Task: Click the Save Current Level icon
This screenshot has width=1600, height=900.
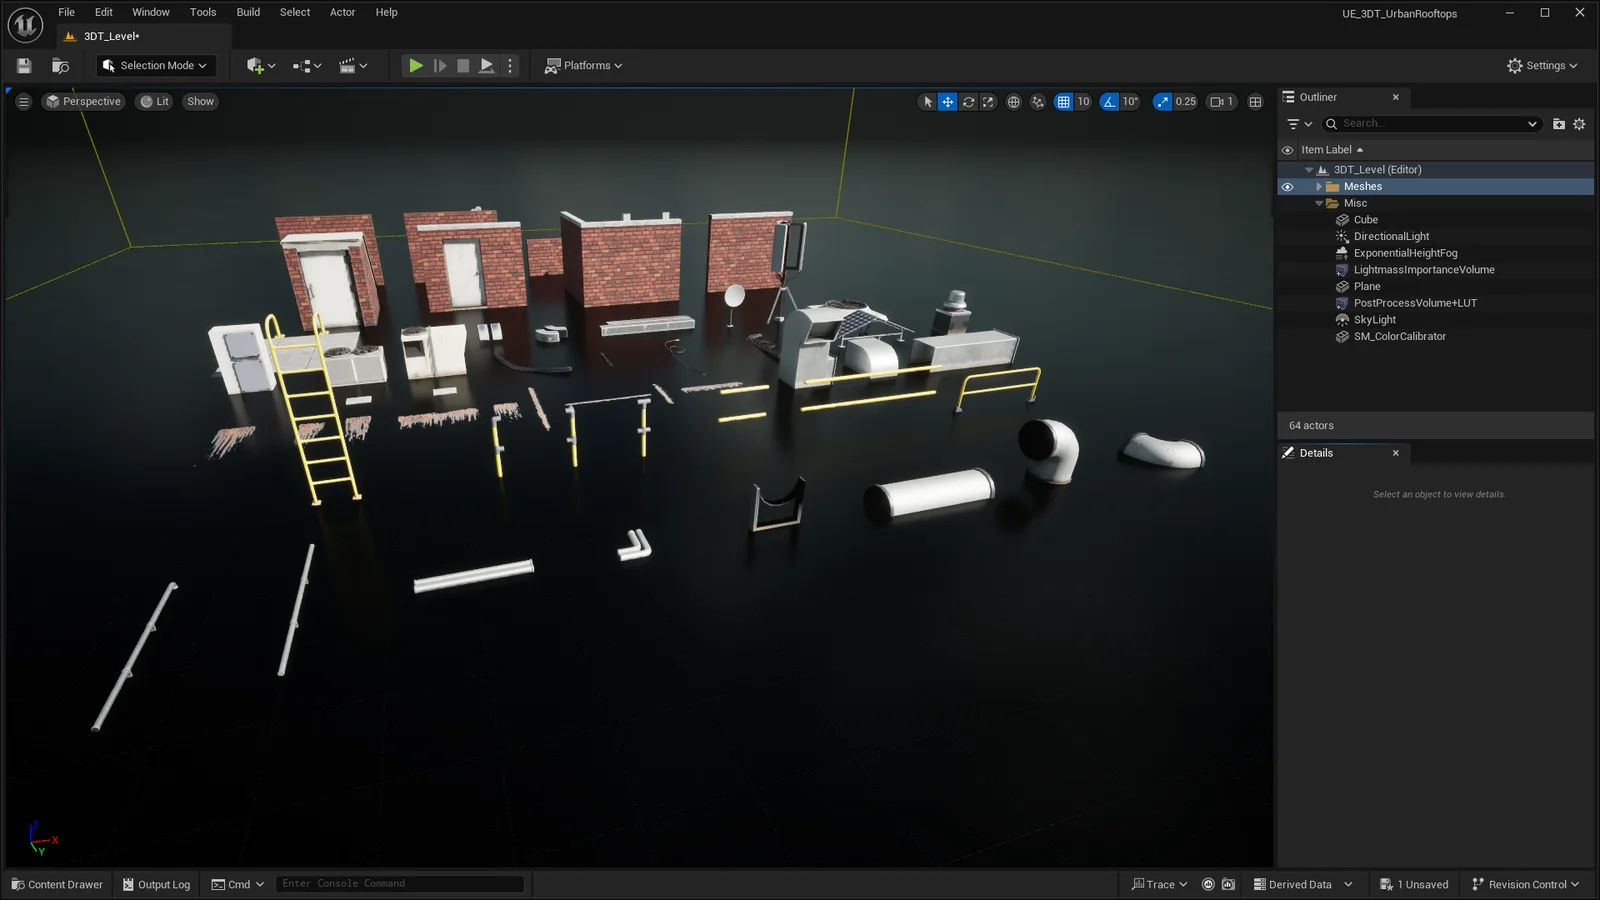Action: (22, 65)
